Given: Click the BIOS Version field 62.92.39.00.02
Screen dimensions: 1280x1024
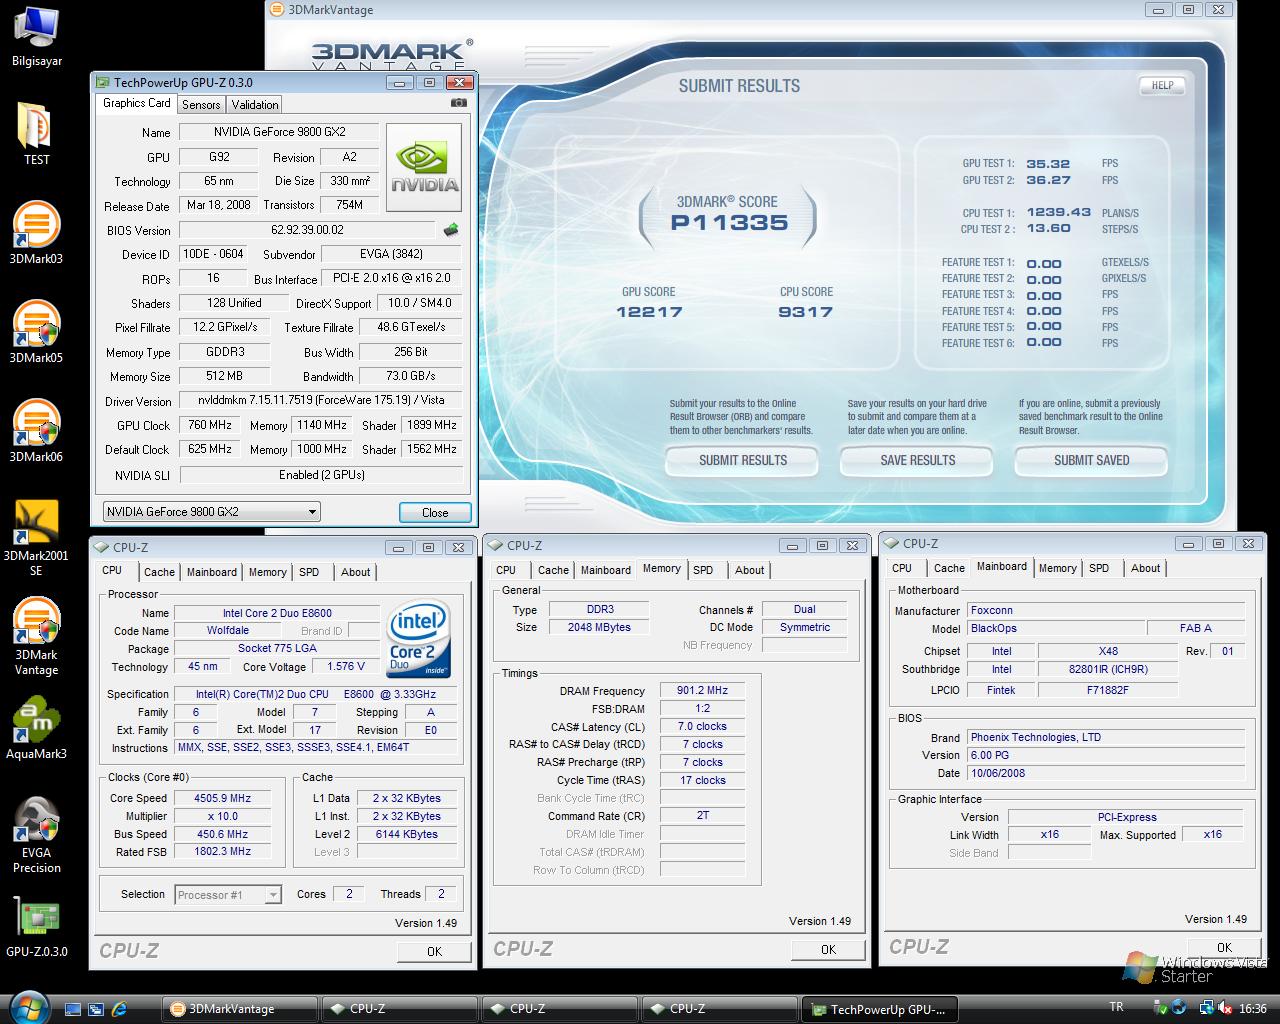Looking at the screenshot, I should click(x=307, y=230).
